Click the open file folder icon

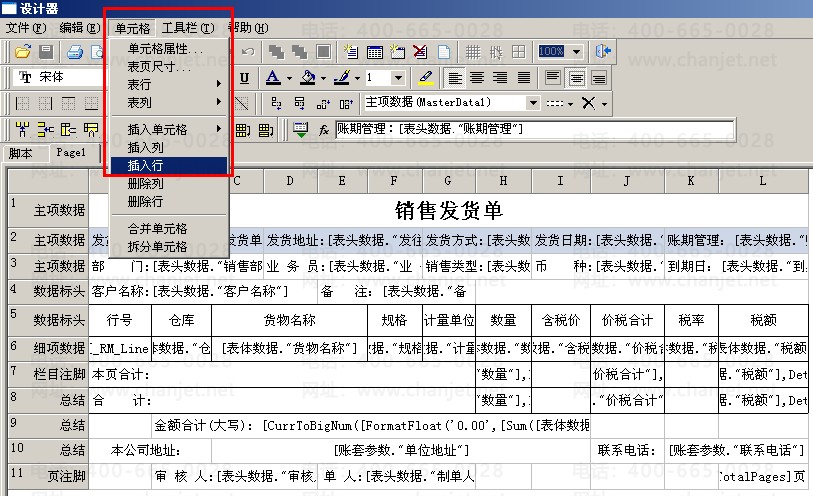point(23,51)
